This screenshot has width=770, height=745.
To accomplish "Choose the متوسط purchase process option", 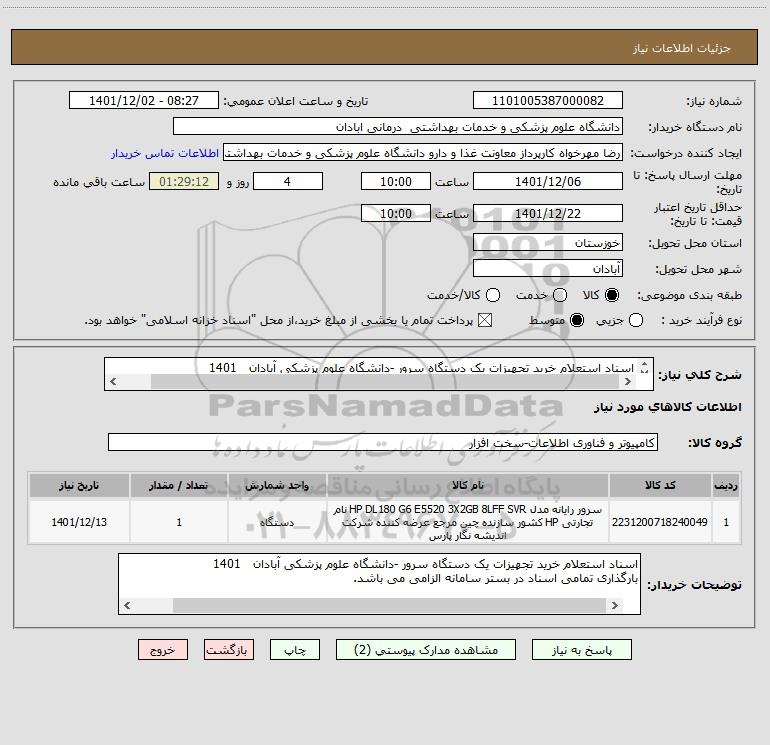I will 577,321.
